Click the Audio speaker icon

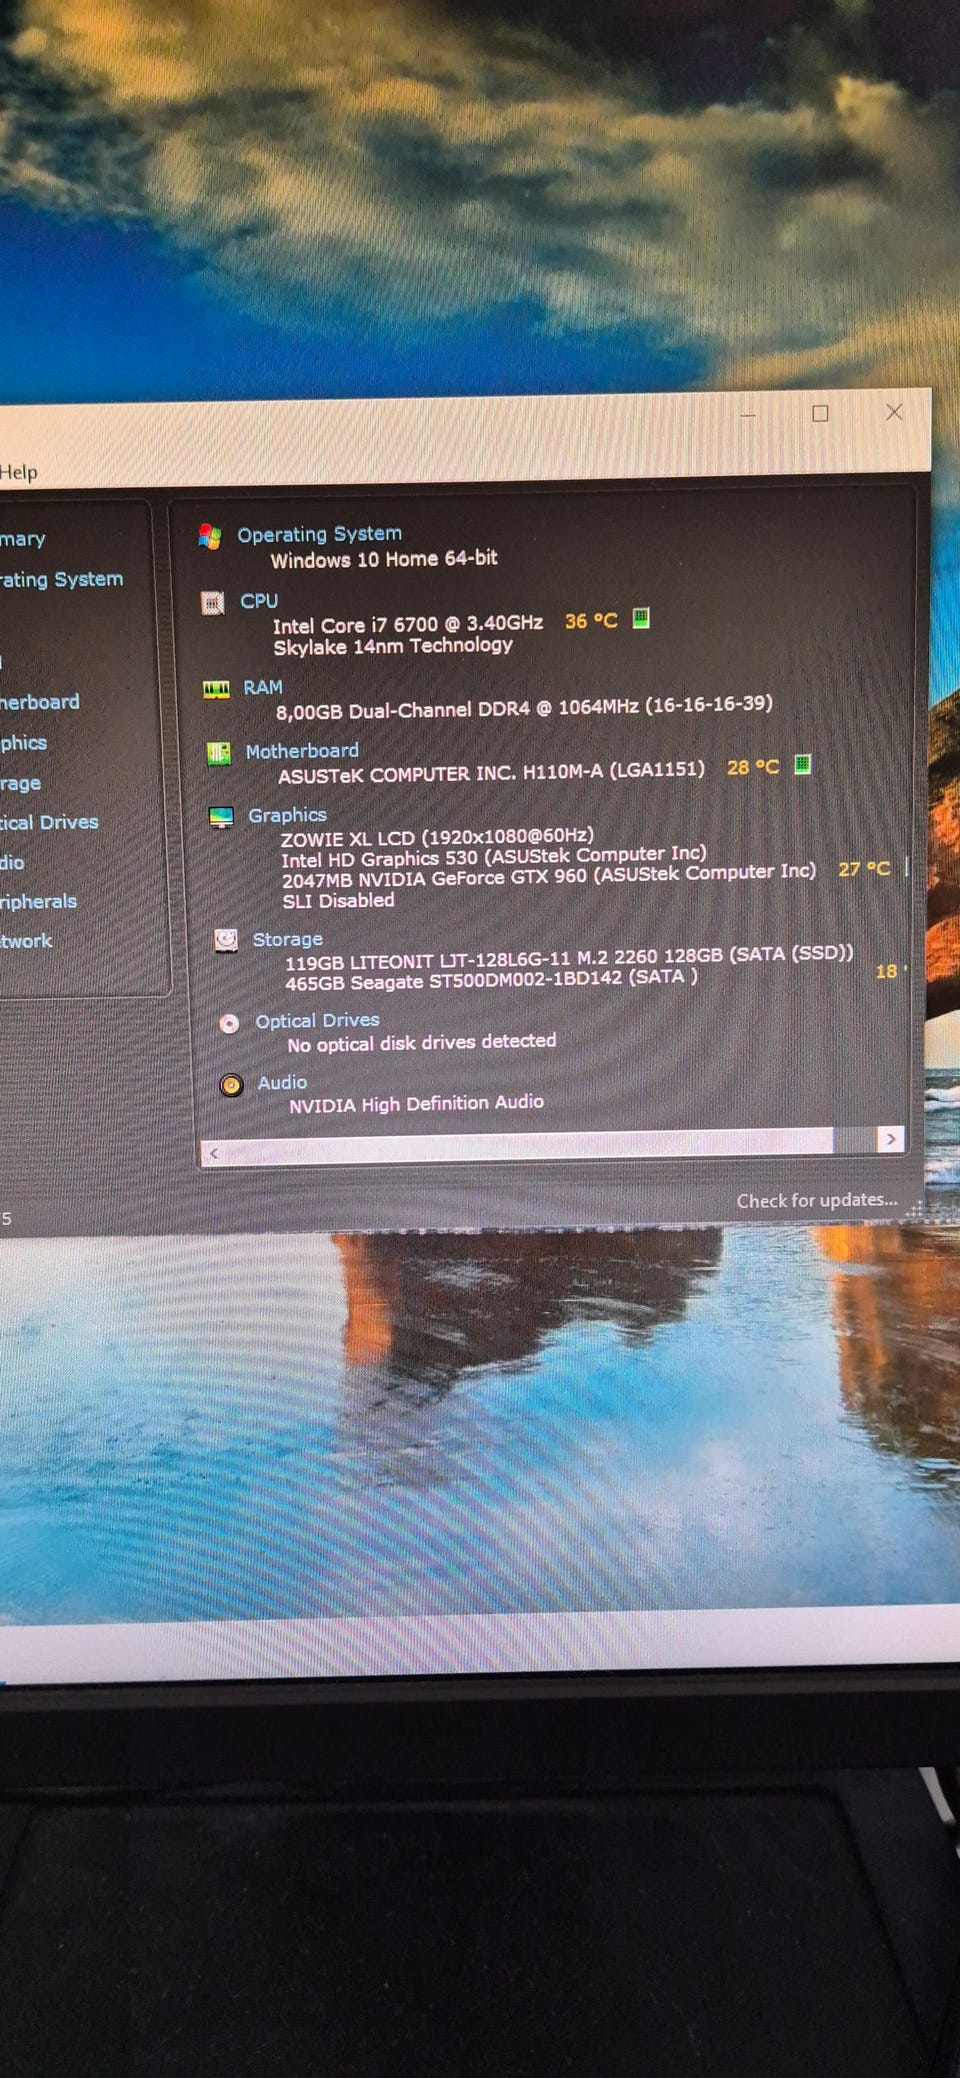pyautogui.click(x=231, y=1085)
